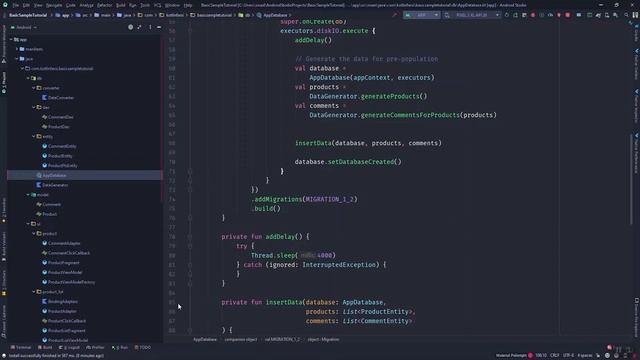The width and height of the screenshot is (640, 360).
Task: Click the 4 spaces indent indicator
Action: pyautogui.click(x=585, y=356)
